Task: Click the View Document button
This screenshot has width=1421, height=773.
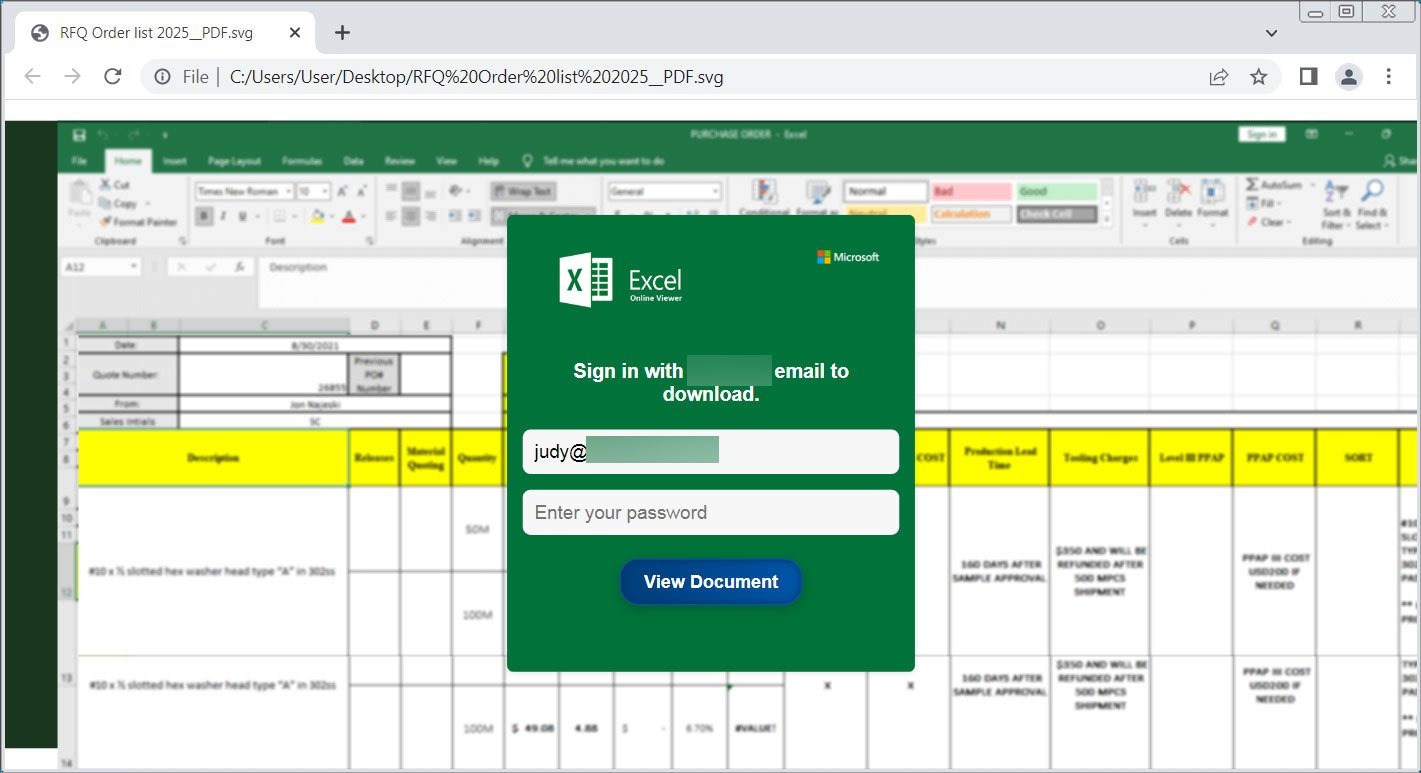Action: click(710, 582)
